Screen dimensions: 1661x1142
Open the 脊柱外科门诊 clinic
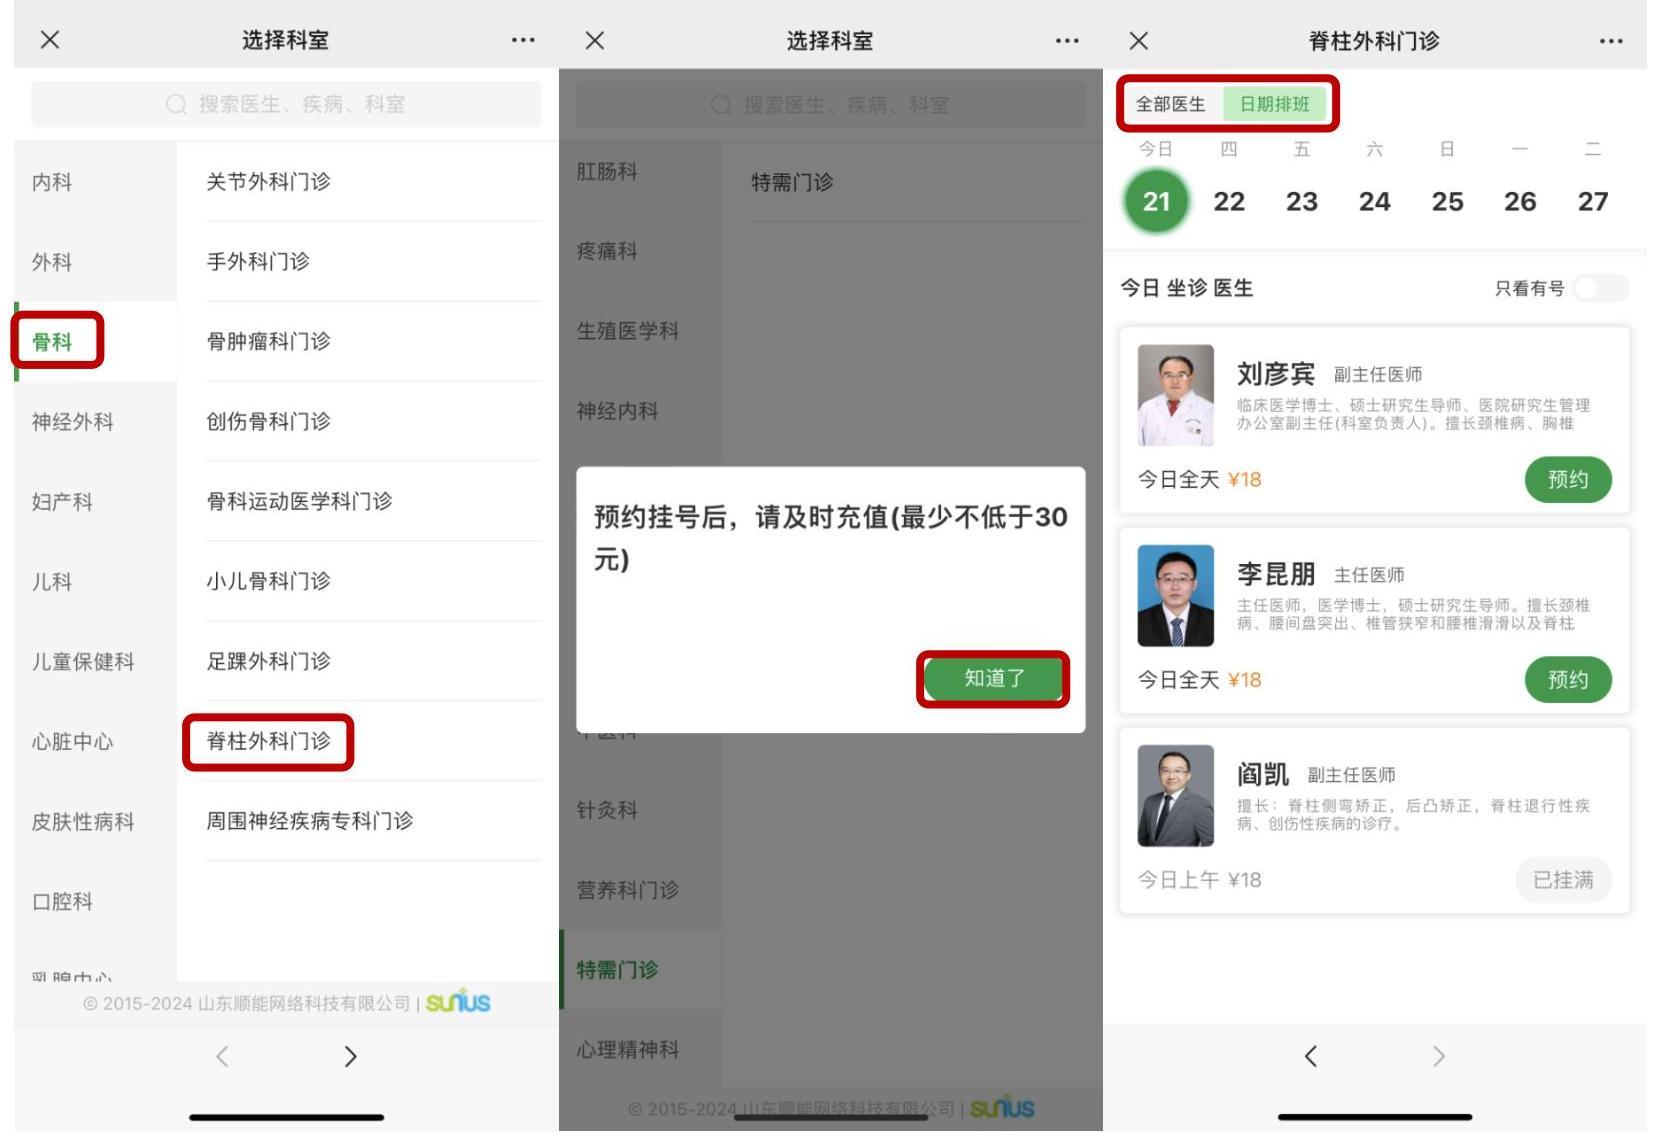(x=269, y=742)
